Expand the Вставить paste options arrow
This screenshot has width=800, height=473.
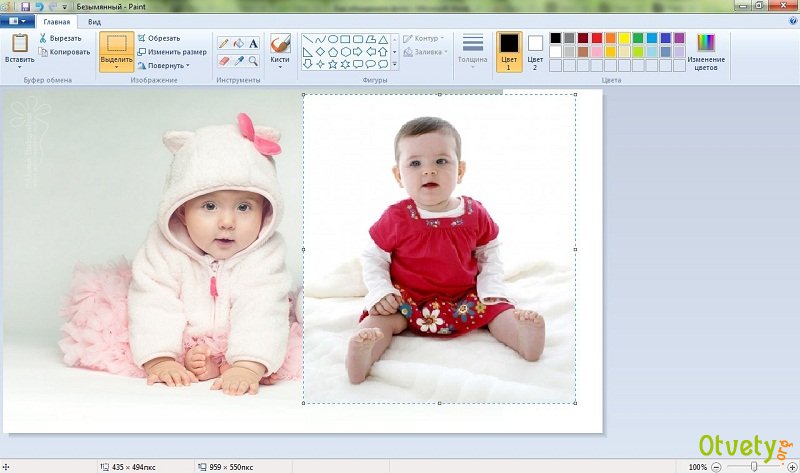pos(19,66)
